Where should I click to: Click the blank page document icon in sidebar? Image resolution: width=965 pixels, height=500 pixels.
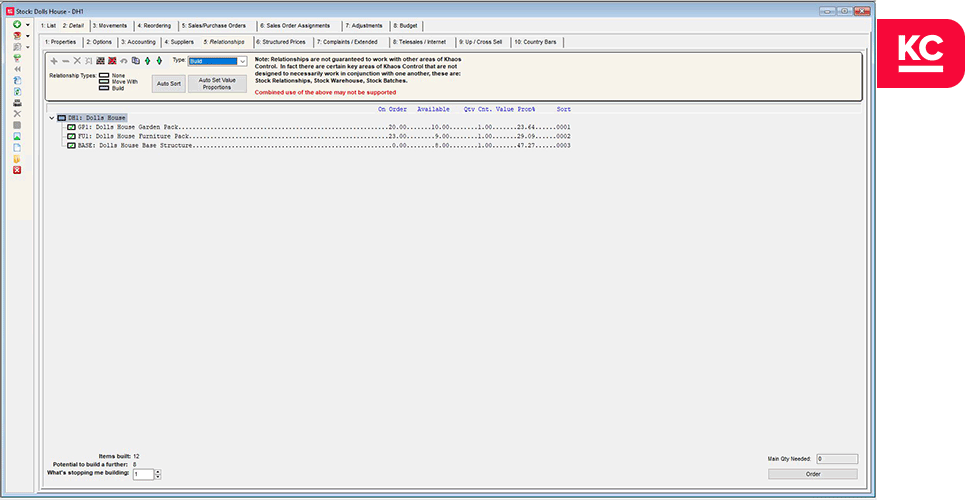coord(17,148)
